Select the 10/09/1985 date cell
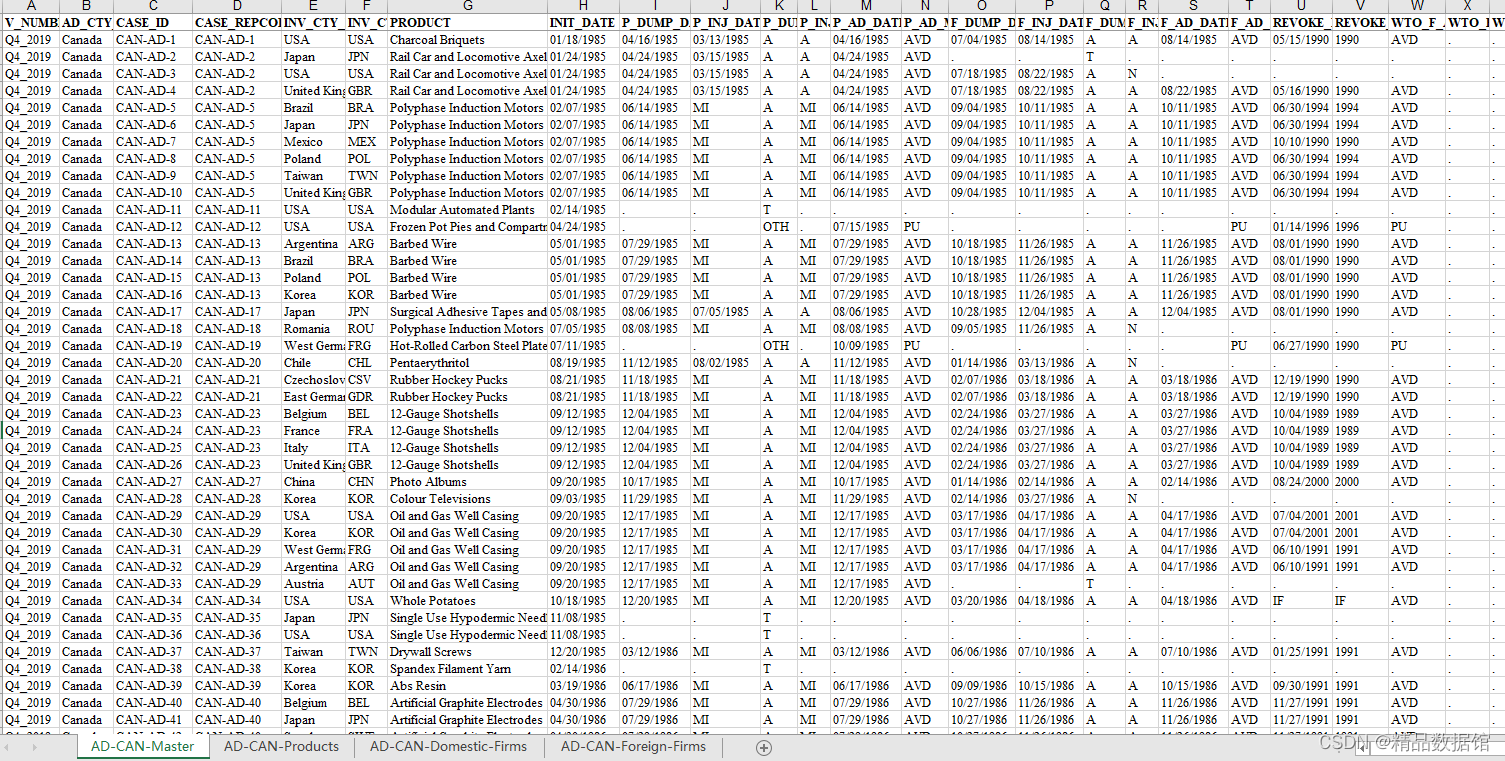The height and width of the screenshot is (761, 1505). 865,346
